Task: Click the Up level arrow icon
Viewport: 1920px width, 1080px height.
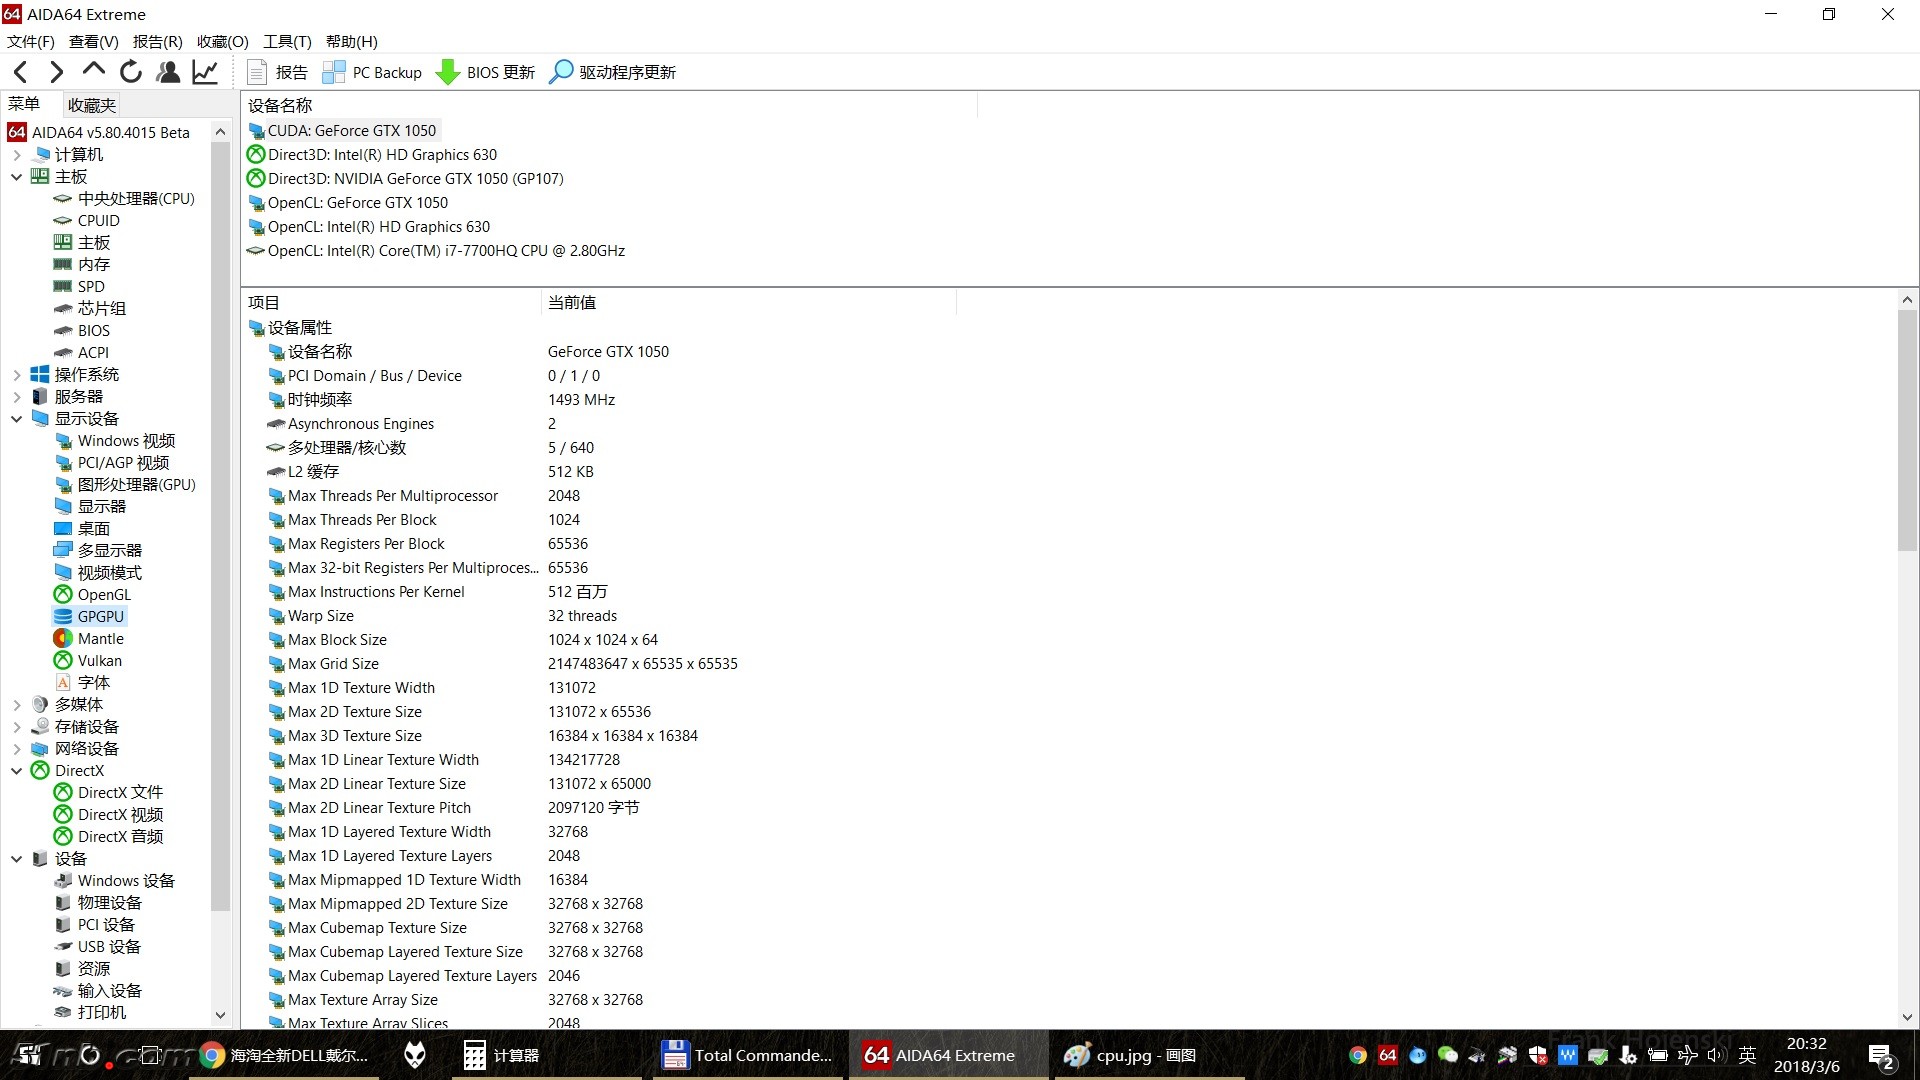Action: click(x=94, y=70)
